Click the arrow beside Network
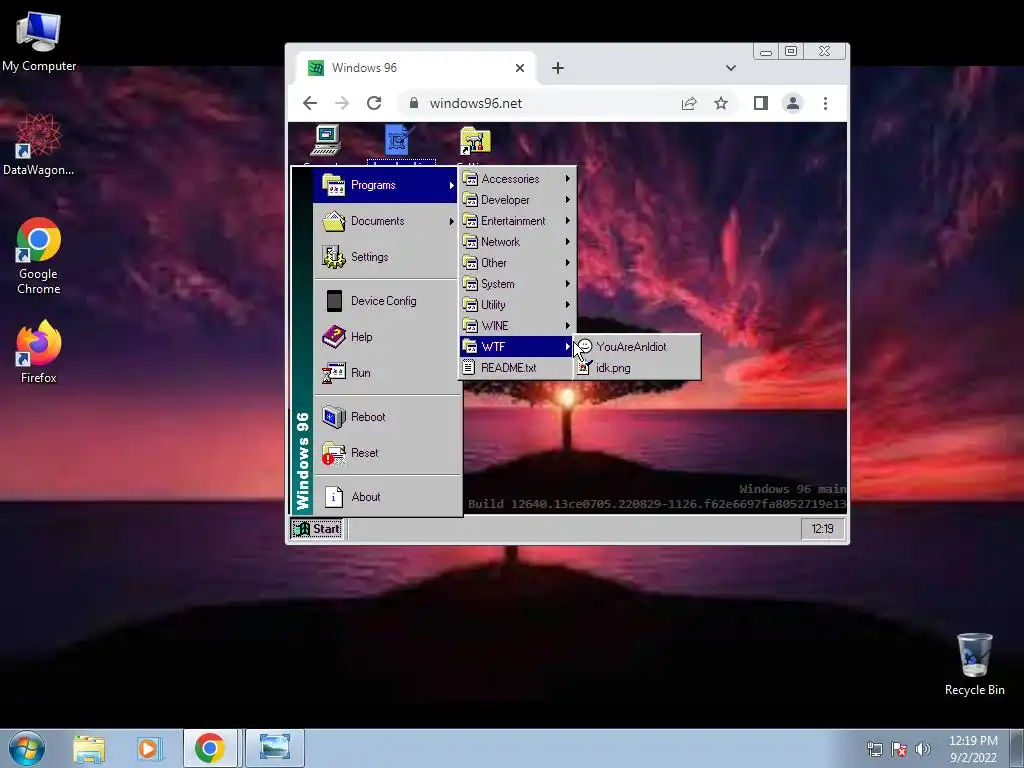Image resolution: width=1024 pixels, height=768 pixels. pos(568,242)
